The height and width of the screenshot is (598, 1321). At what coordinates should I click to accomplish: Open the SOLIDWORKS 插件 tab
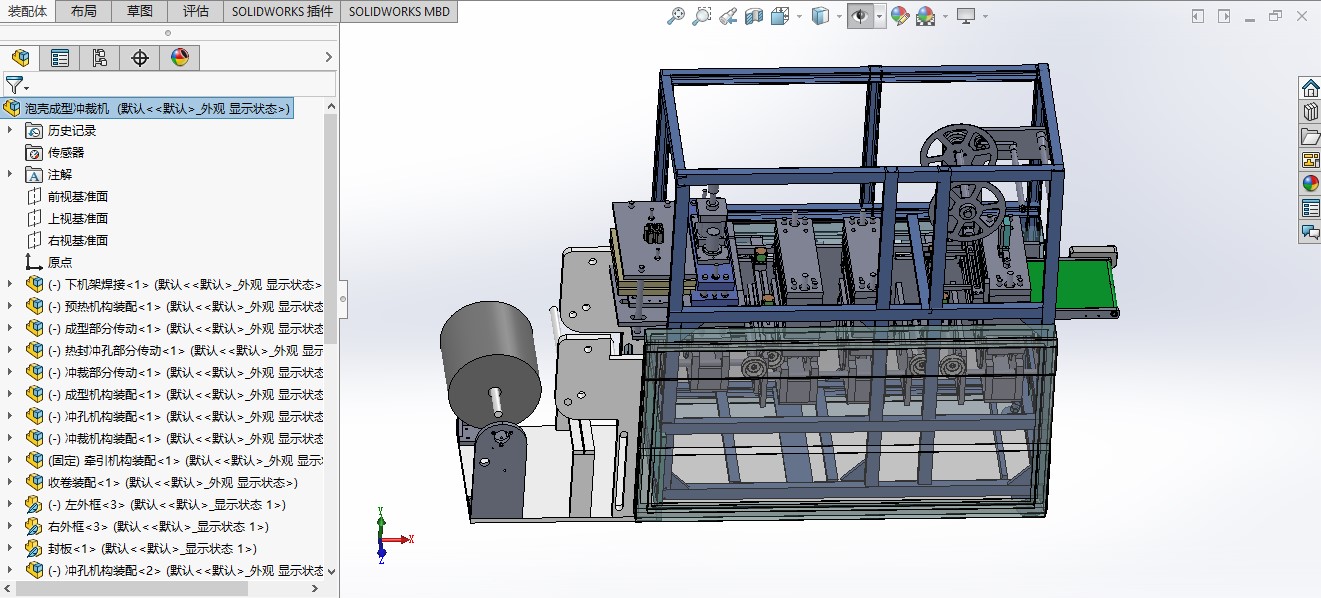(x=282, y=11)
